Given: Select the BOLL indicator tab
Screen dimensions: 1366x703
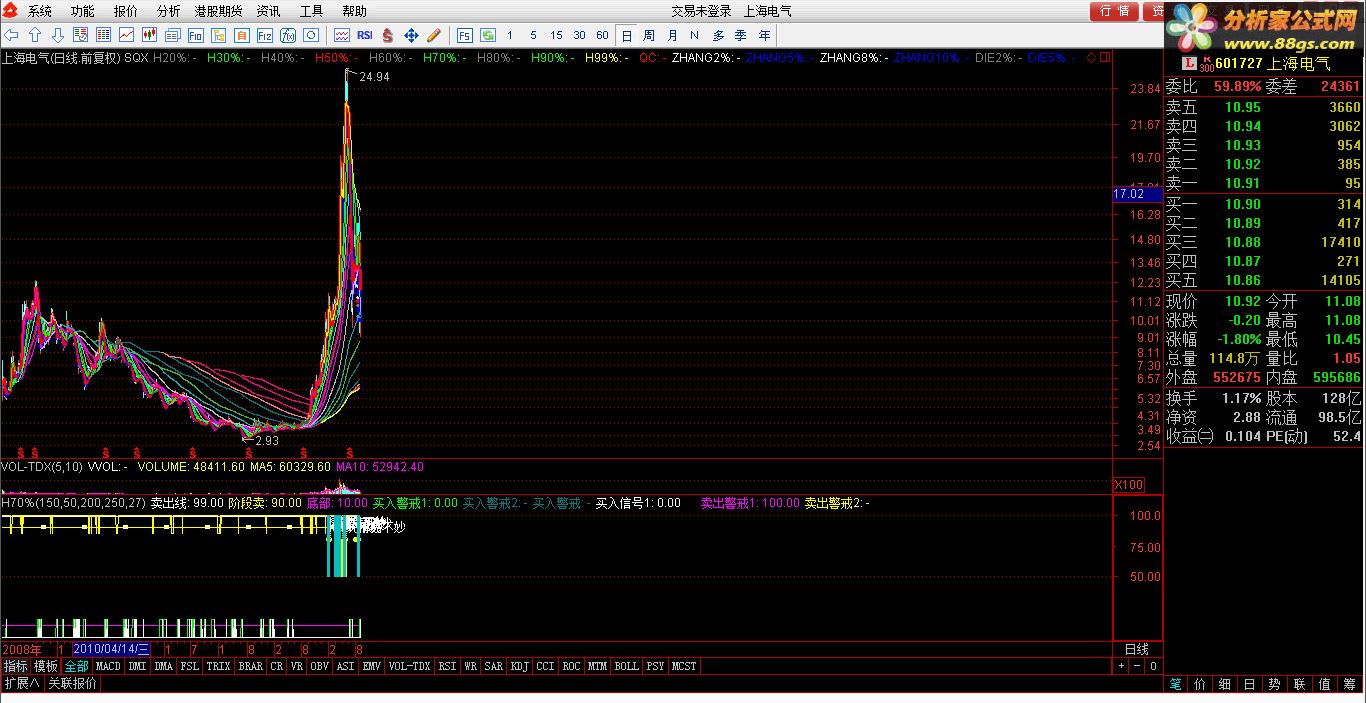Looking at the screenshot, I should pos(626,666).
